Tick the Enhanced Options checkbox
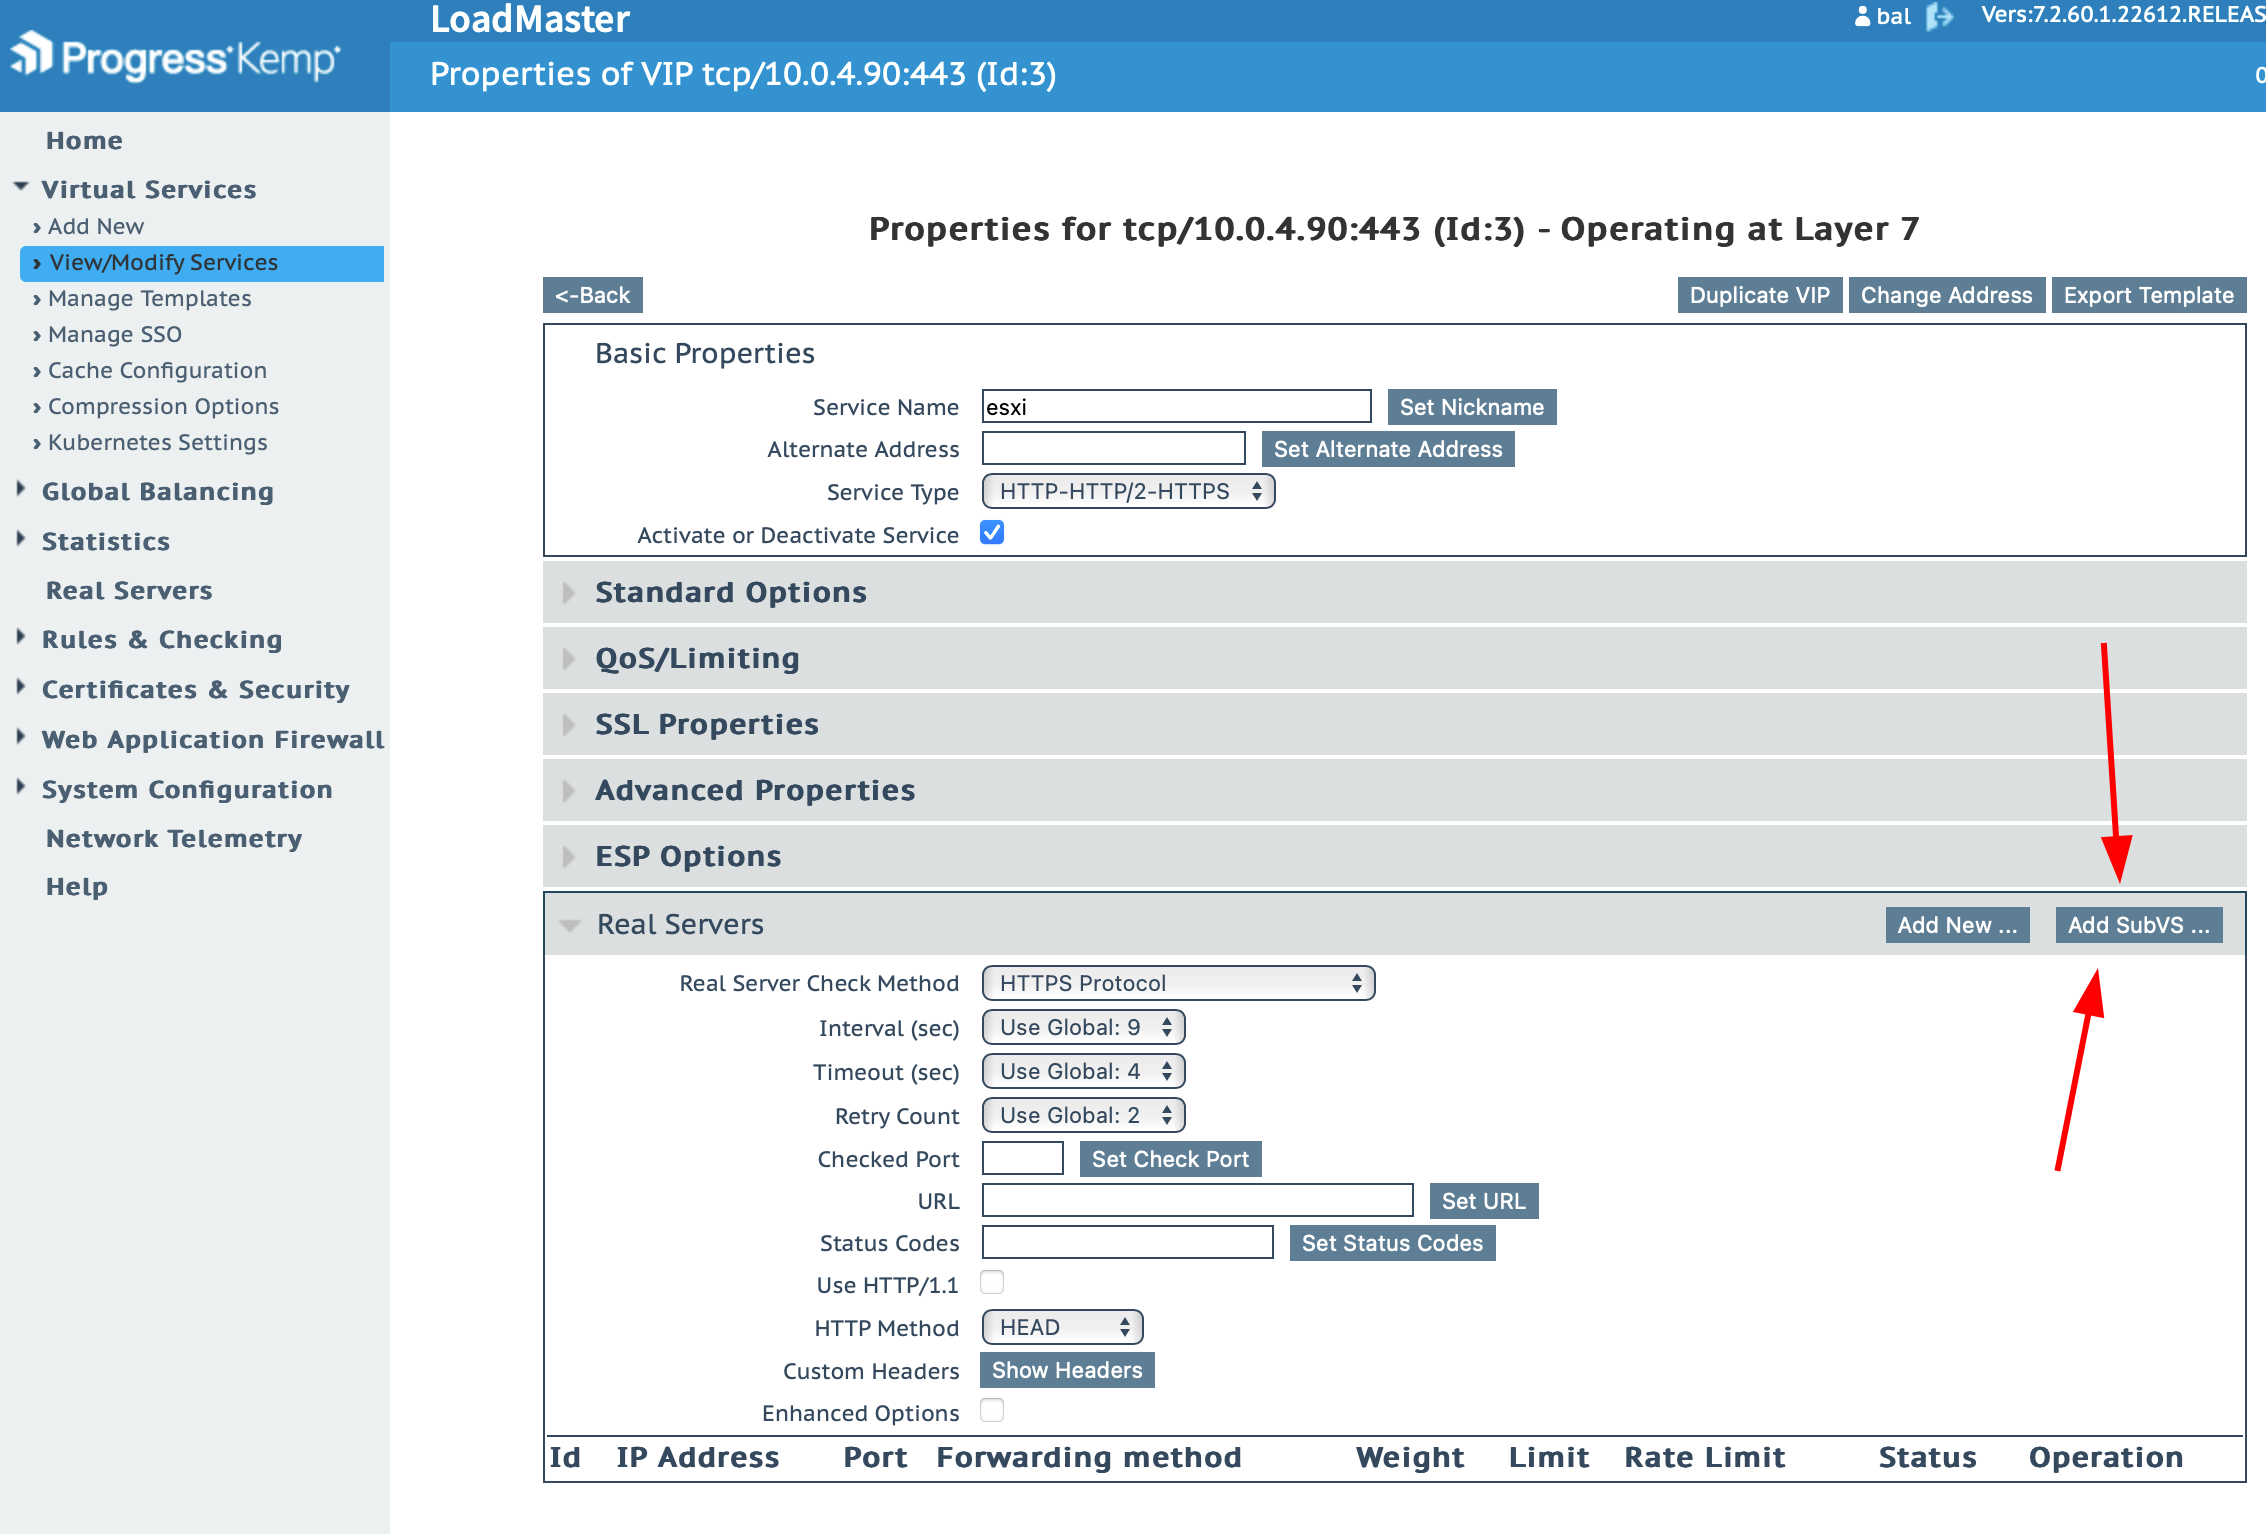The height and width of the screenshot is (1534, 2266). tap(992, 1411)
